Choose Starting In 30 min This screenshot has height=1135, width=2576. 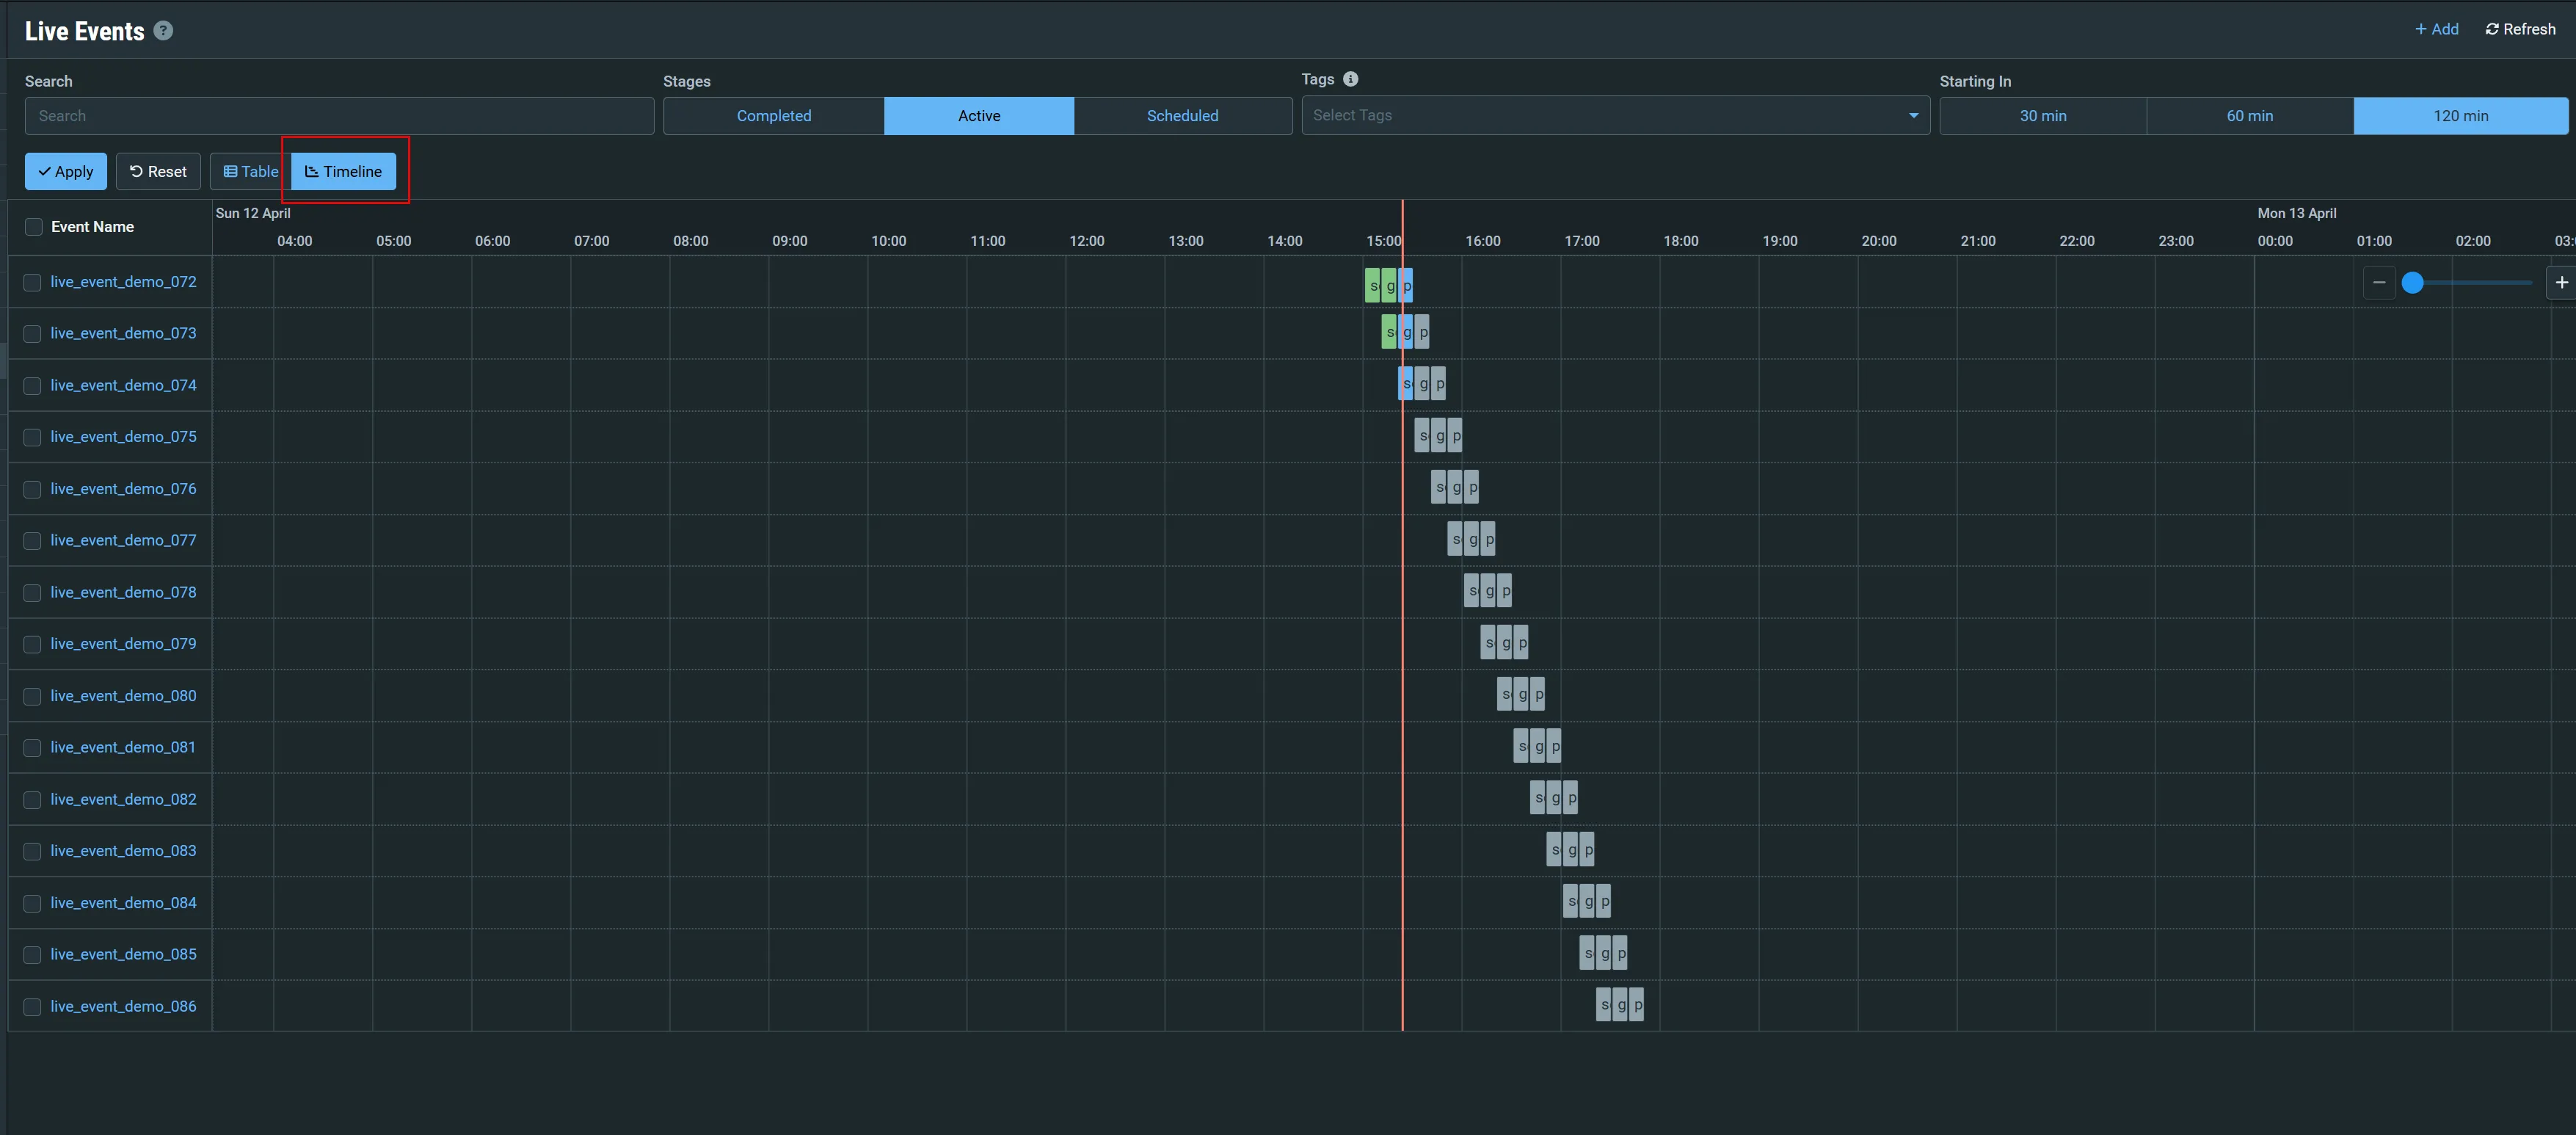coord(2043,116)
